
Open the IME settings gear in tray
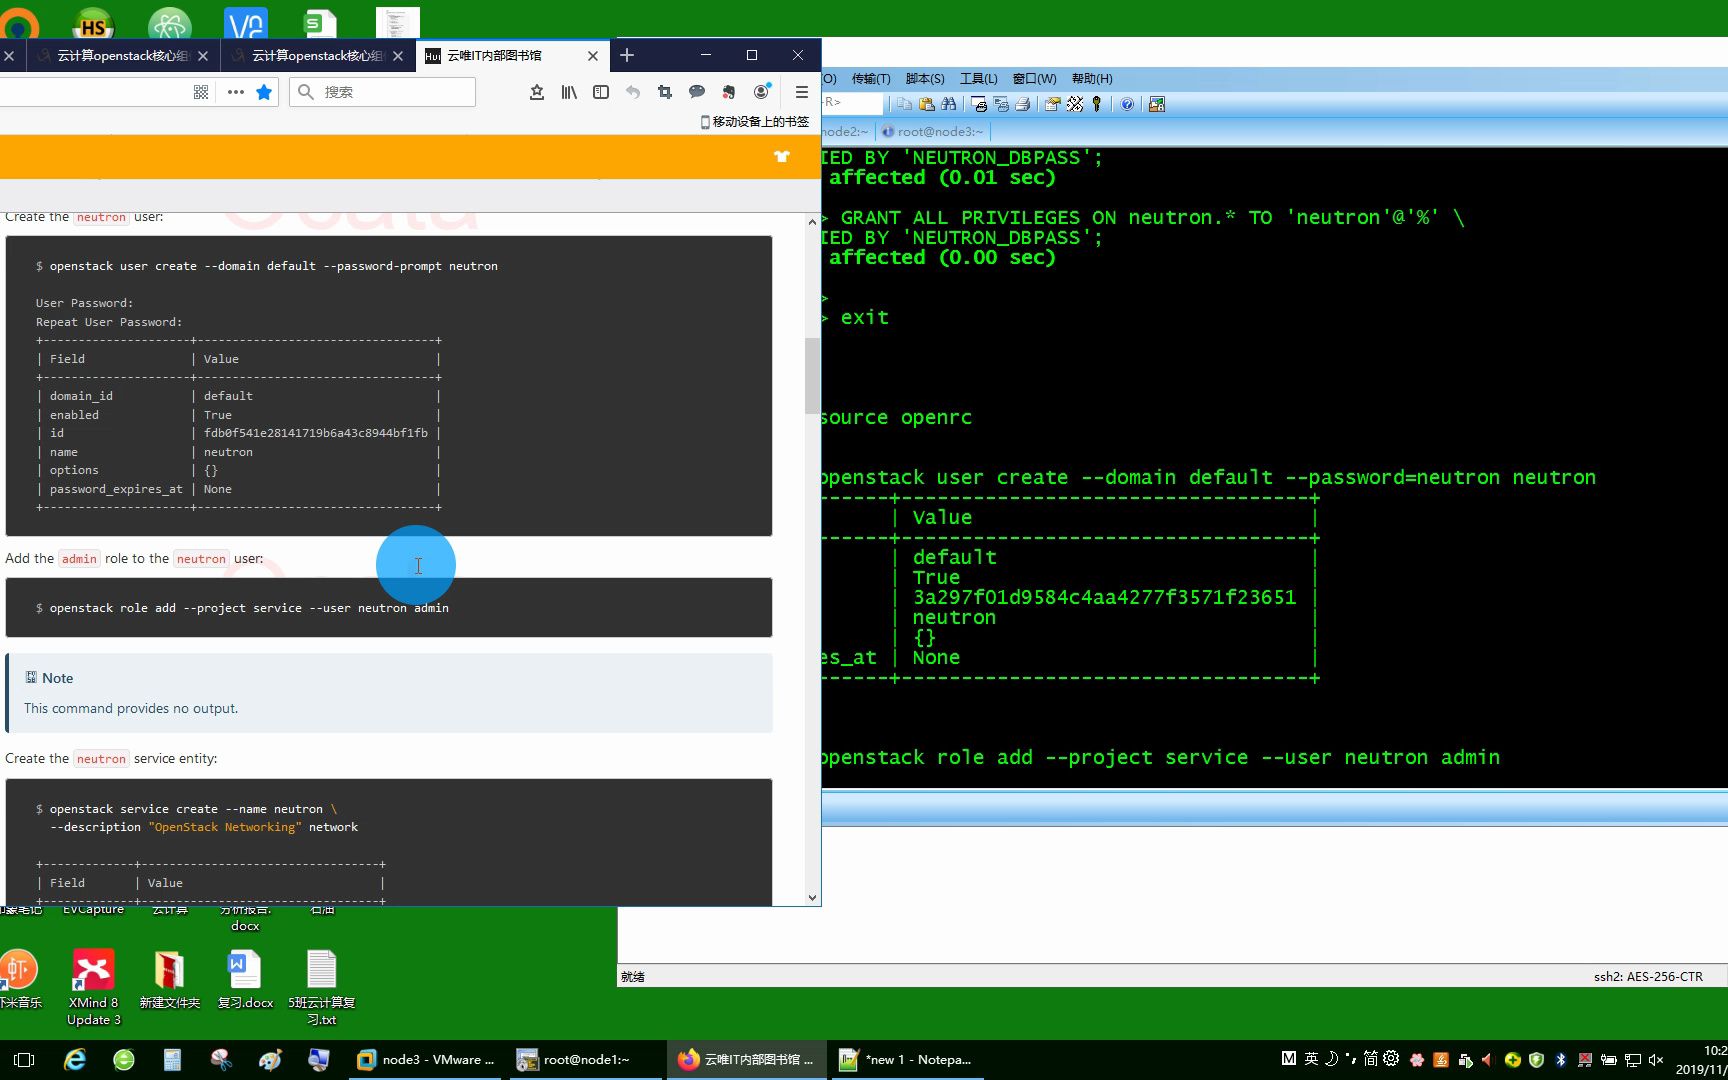tap(1391, 1059)
